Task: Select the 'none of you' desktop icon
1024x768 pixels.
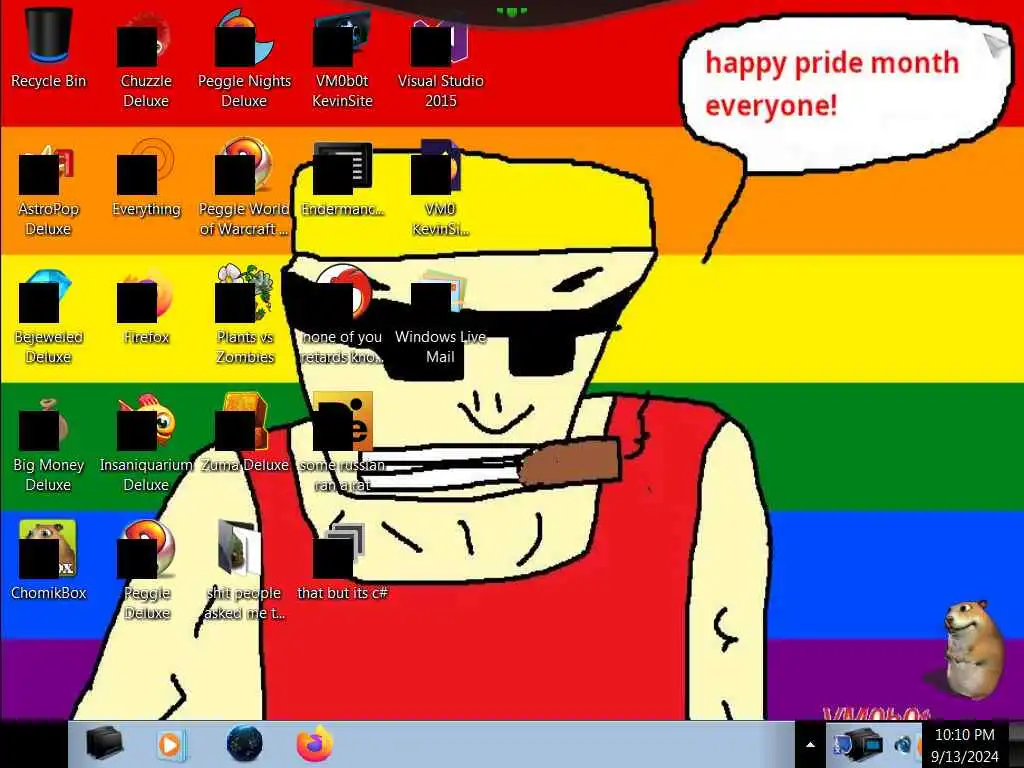Action: tap(342, 315)
